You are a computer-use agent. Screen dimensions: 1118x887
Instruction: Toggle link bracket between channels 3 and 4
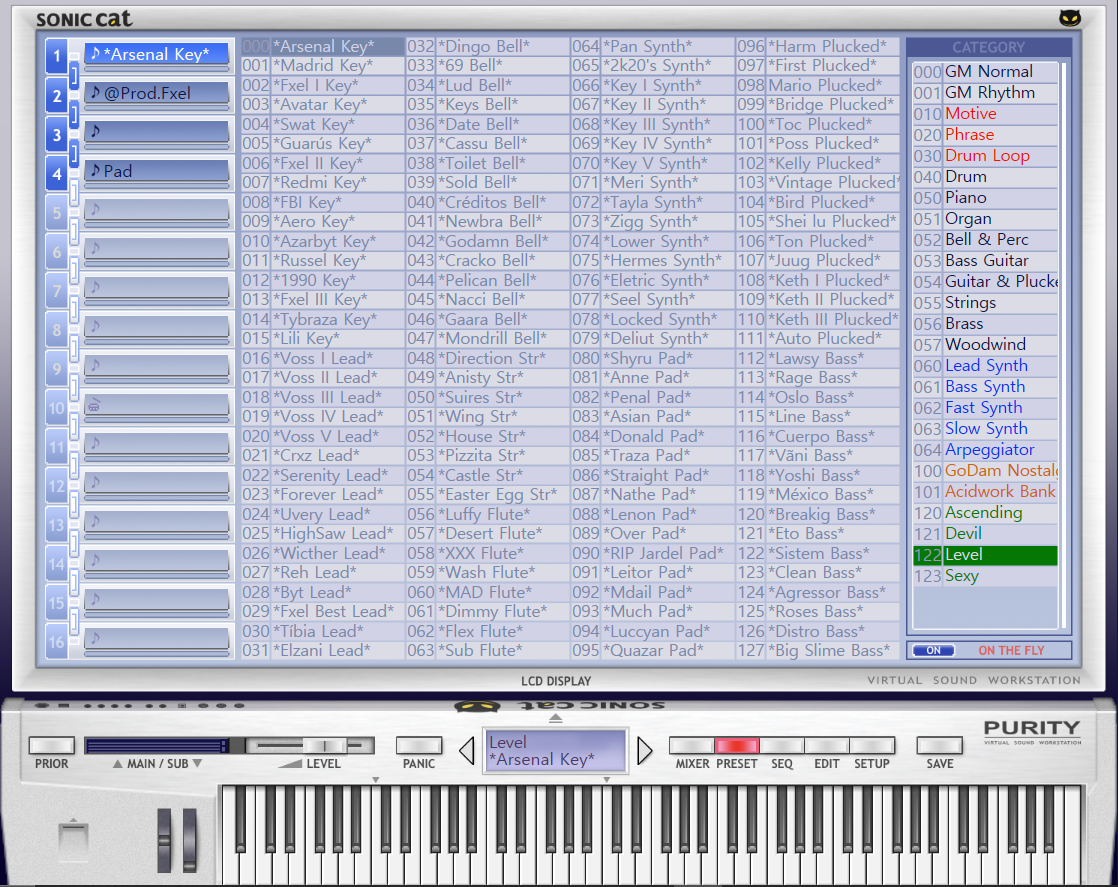73,153
